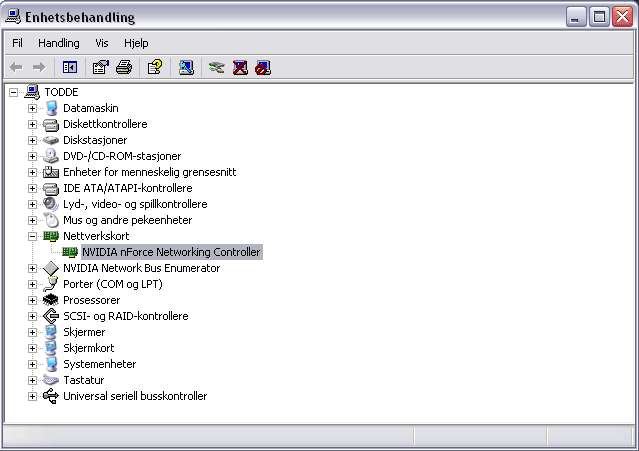Collapse the TODDE root node
639x451 pixels.
(x=13, y=92)
